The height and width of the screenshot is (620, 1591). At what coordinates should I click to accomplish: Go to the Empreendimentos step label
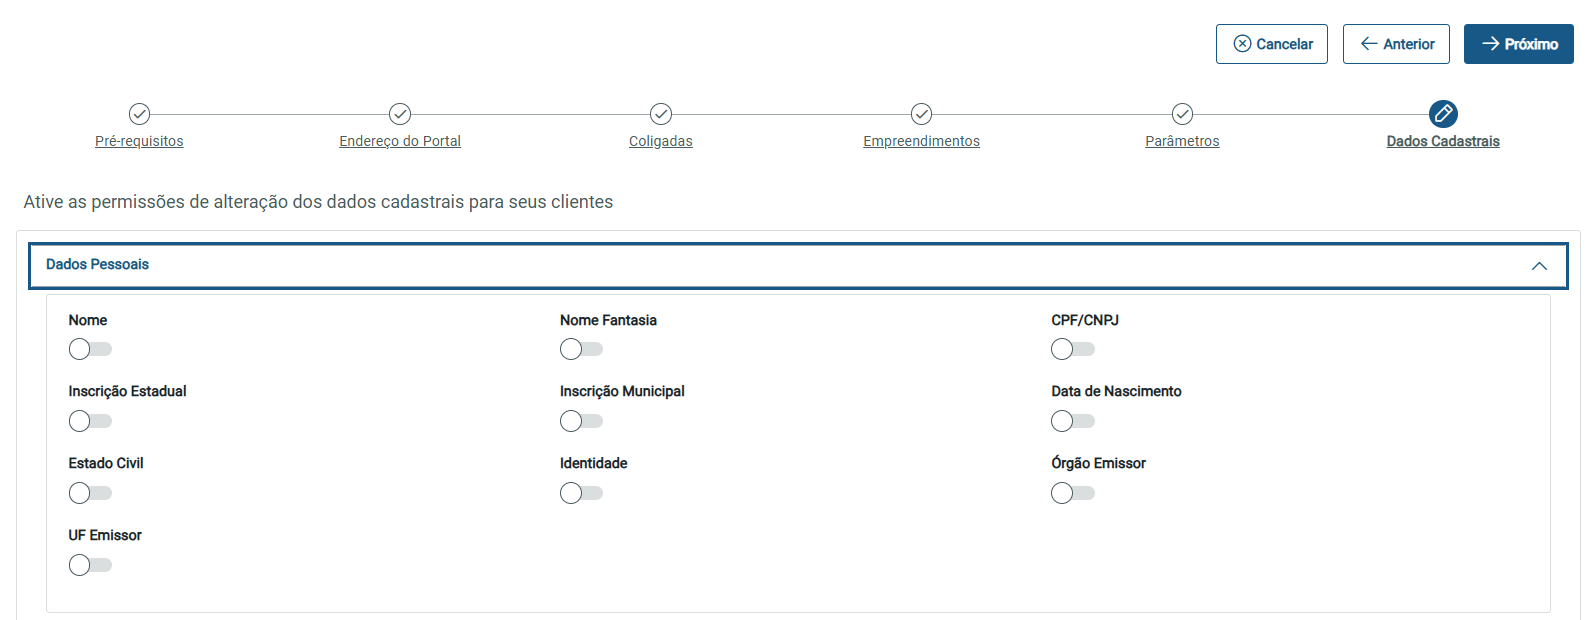pos(921,142)
